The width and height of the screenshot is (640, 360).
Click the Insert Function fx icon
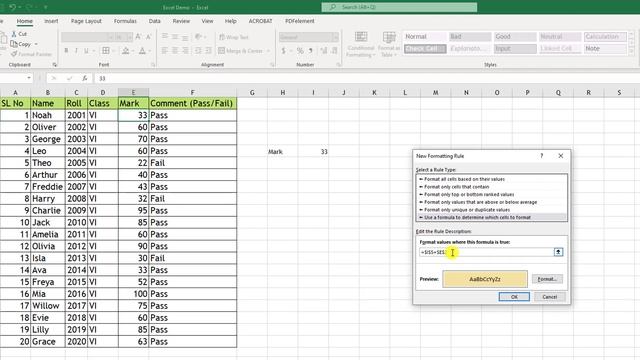pos(84,78)
